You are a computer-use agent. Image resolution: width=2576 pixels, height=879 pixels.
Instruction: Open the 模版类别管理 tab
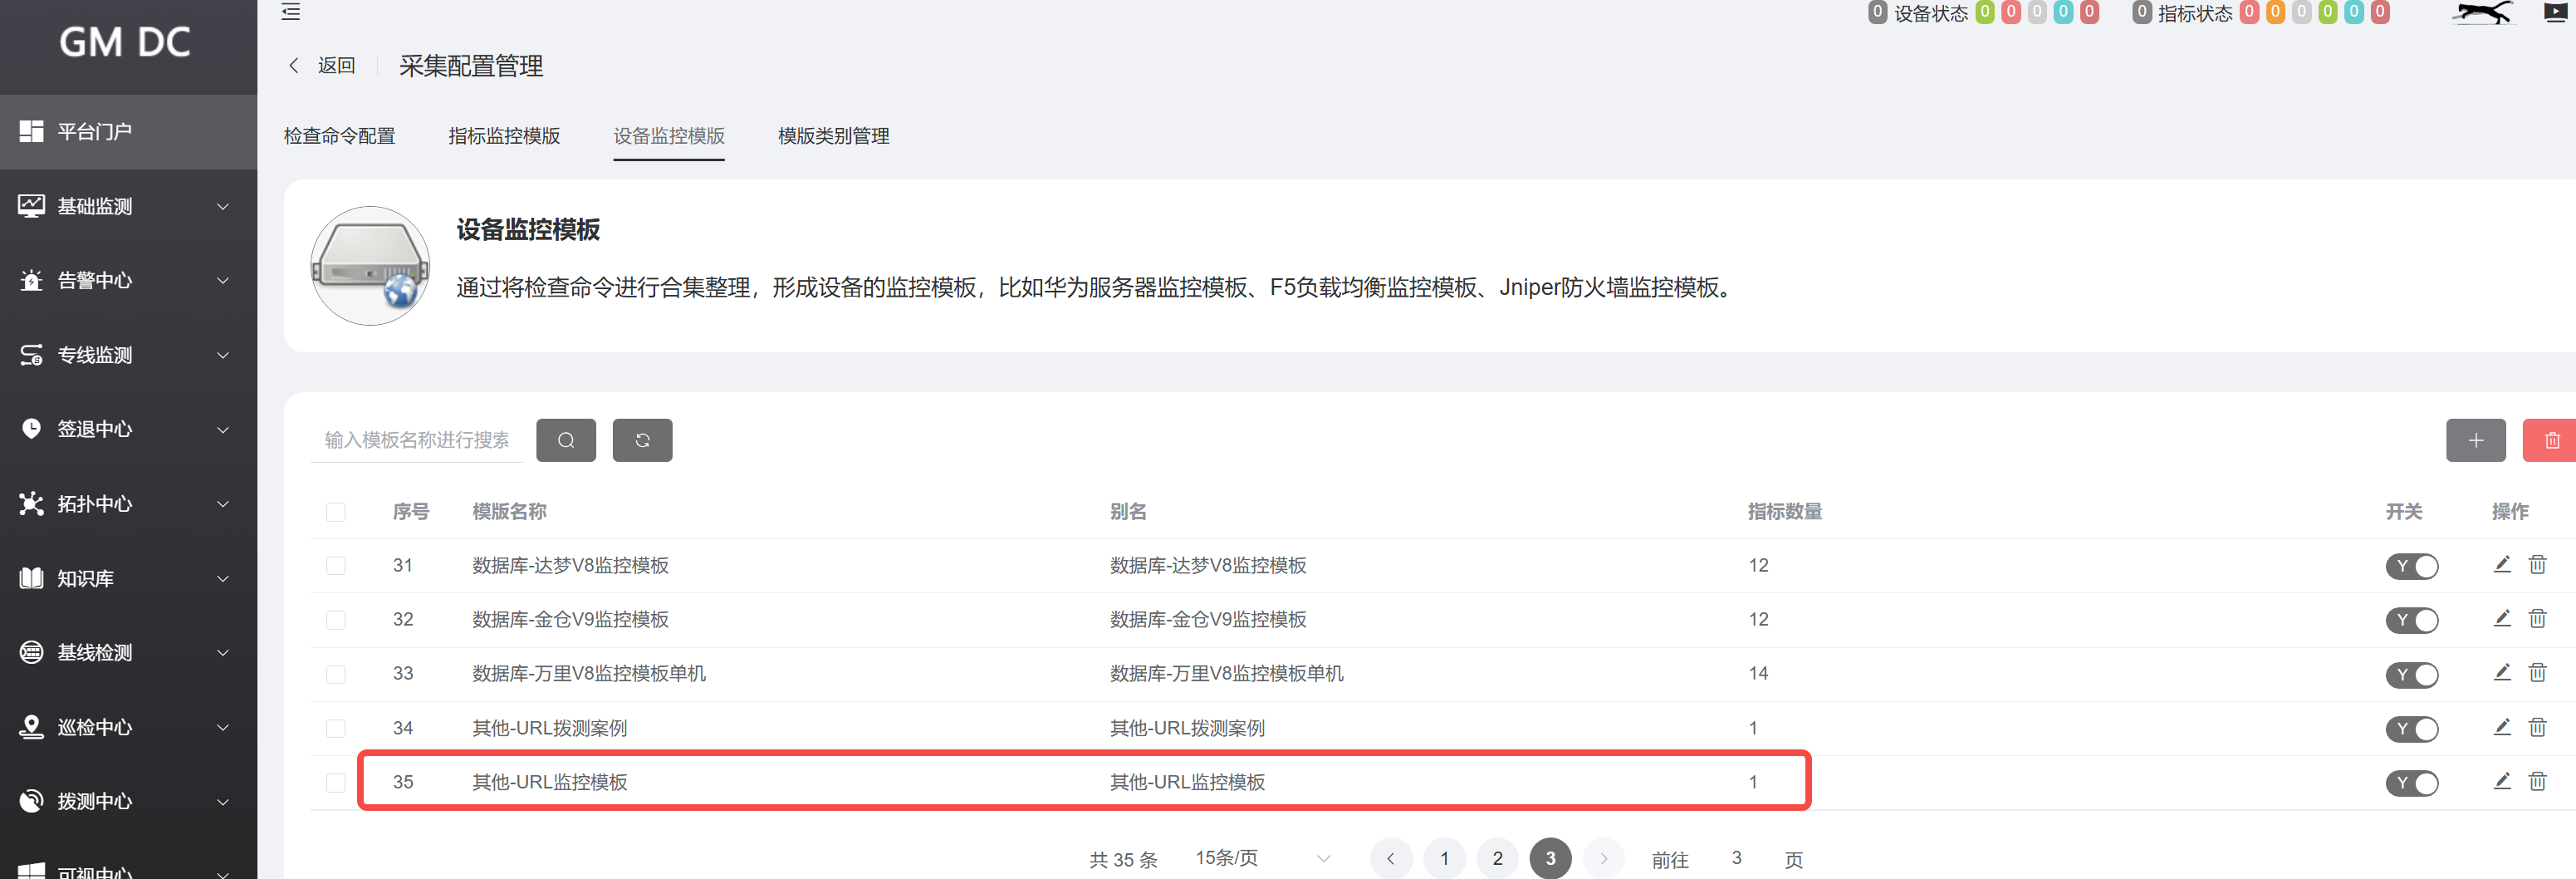(x=834, y=136)
